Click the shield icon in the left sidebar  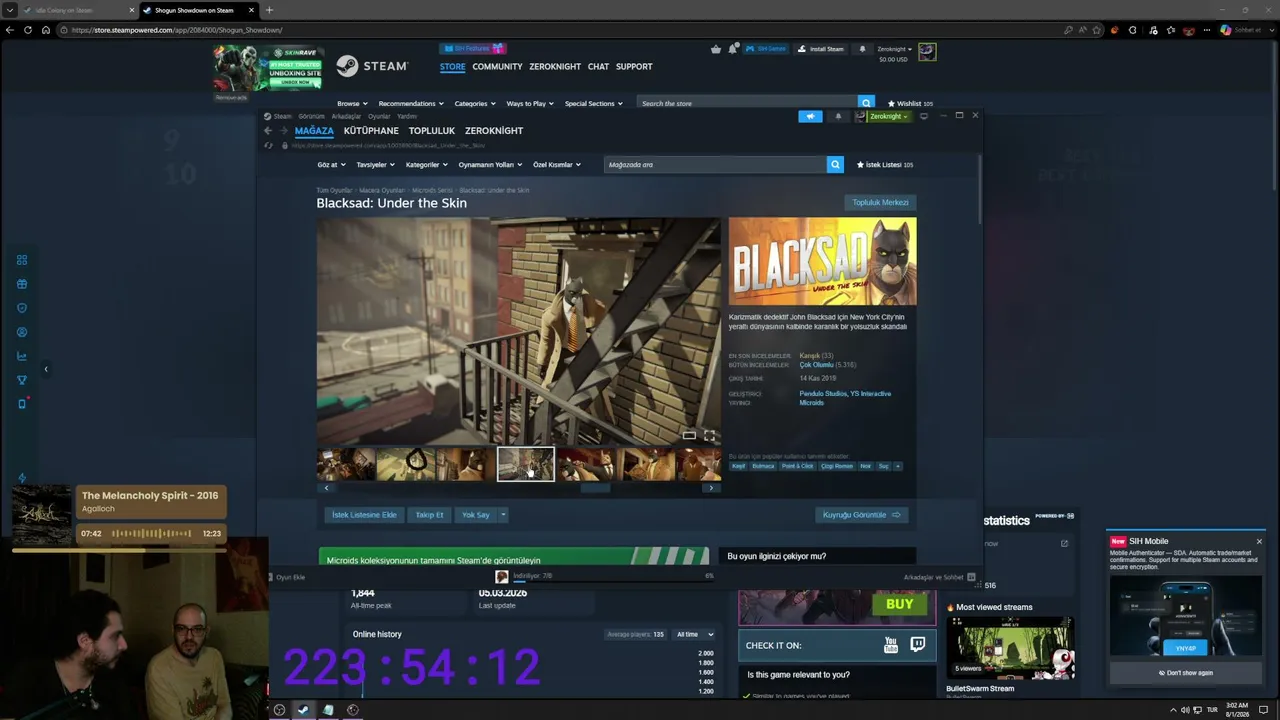22,308
